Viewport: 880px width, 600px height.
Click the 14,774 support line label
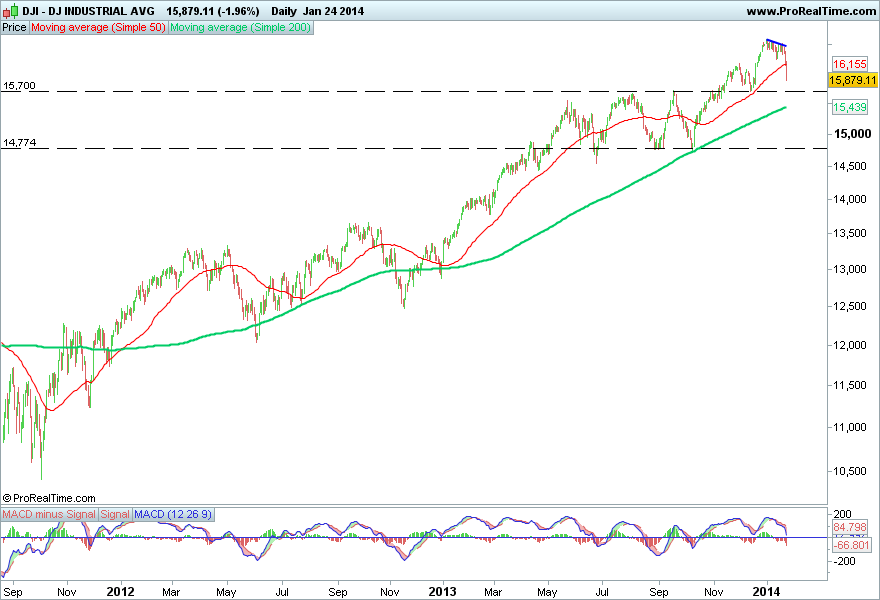19,143
